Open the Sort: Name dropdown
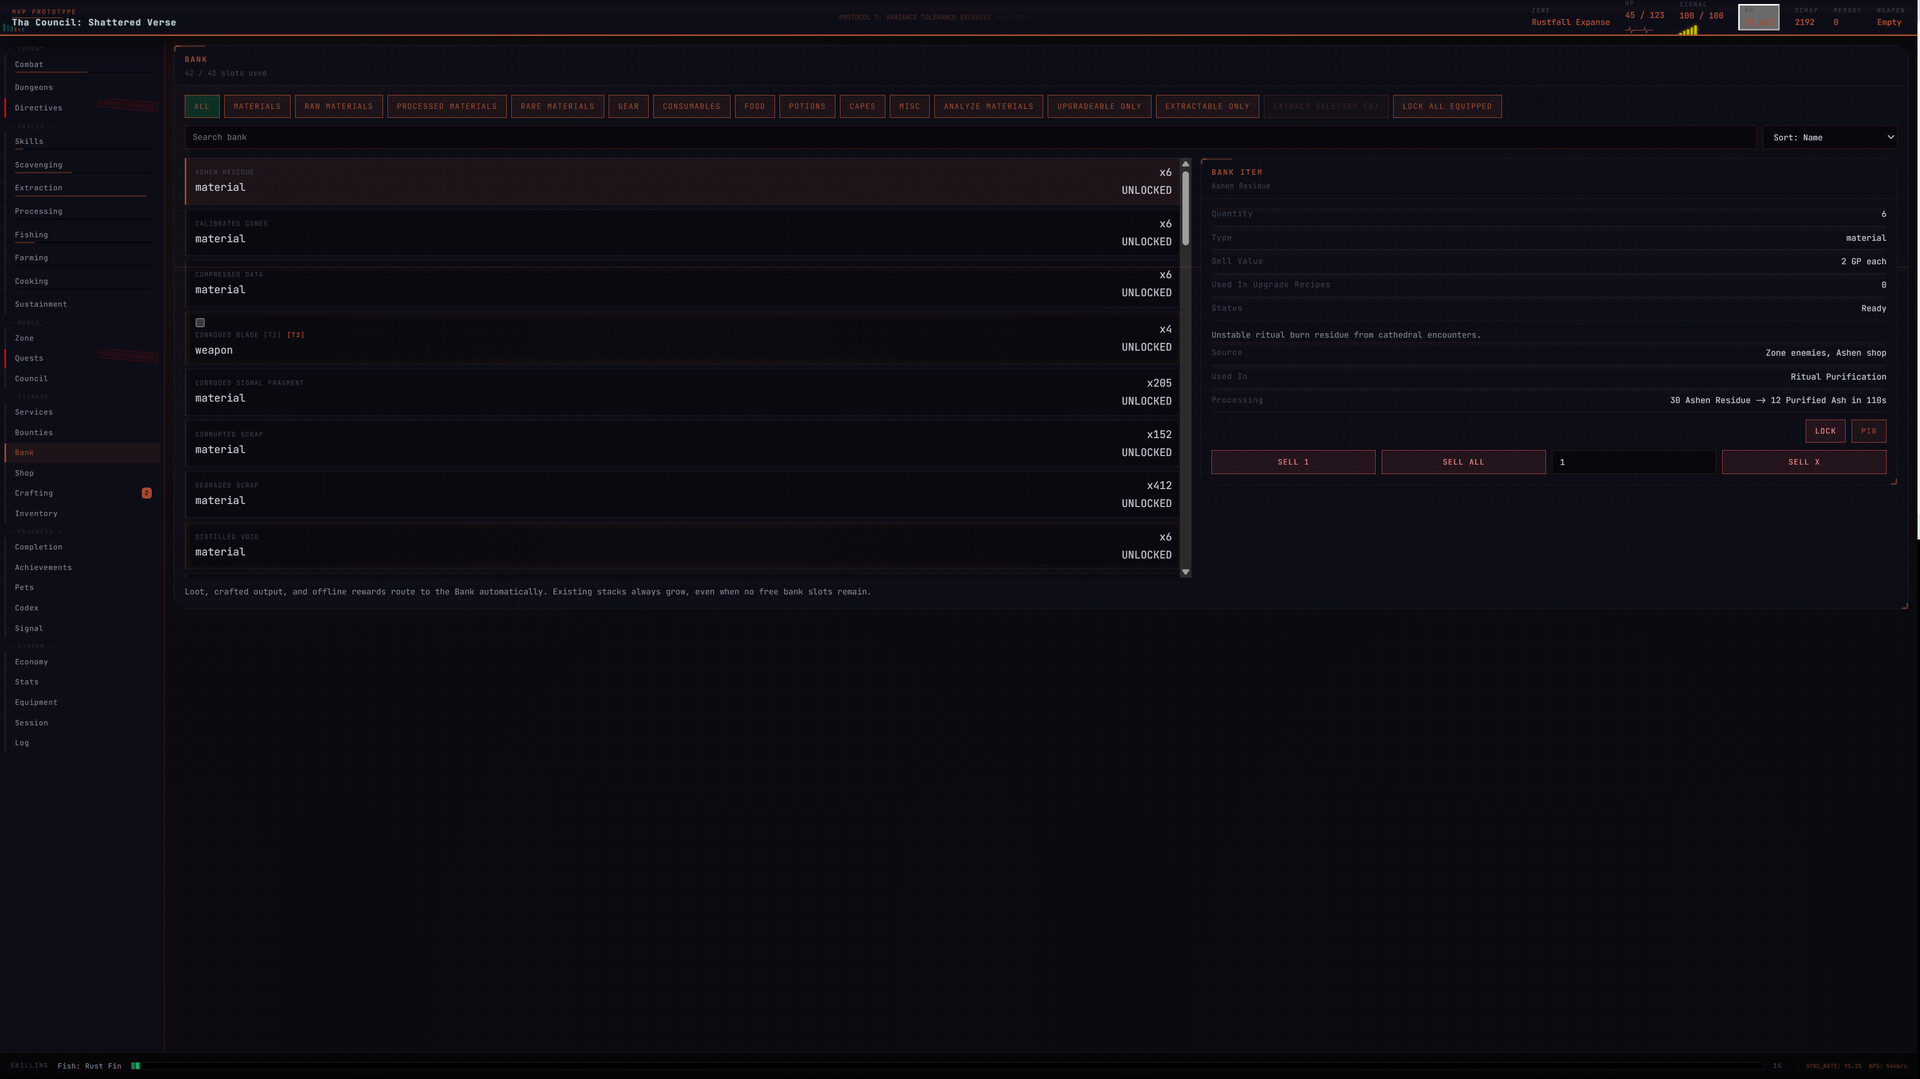The height and width of the screenshot is (1079, 1920). pos(1829,137)
